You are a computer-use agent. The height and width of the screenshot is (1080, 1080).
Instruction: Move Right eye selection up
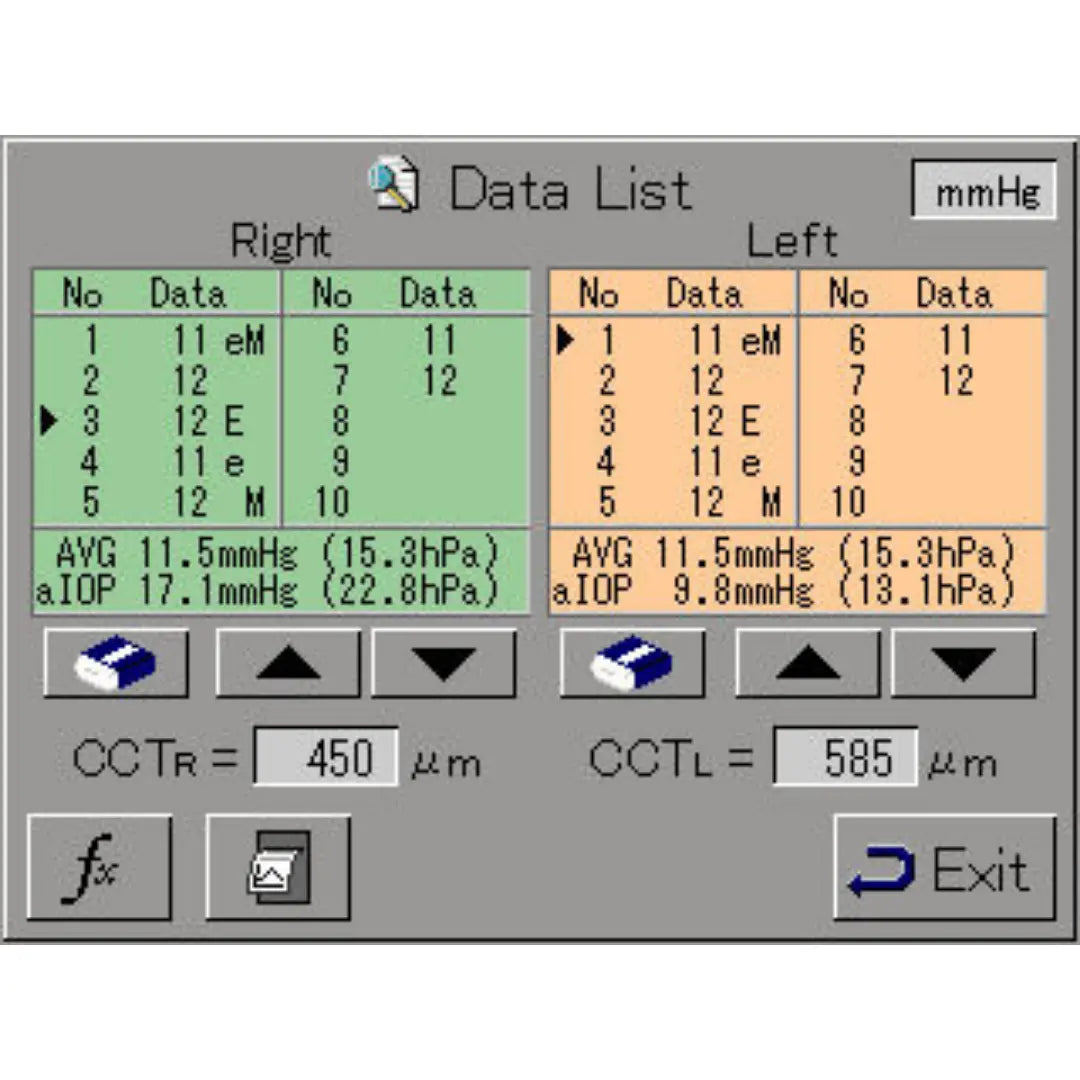pos(288,662)
